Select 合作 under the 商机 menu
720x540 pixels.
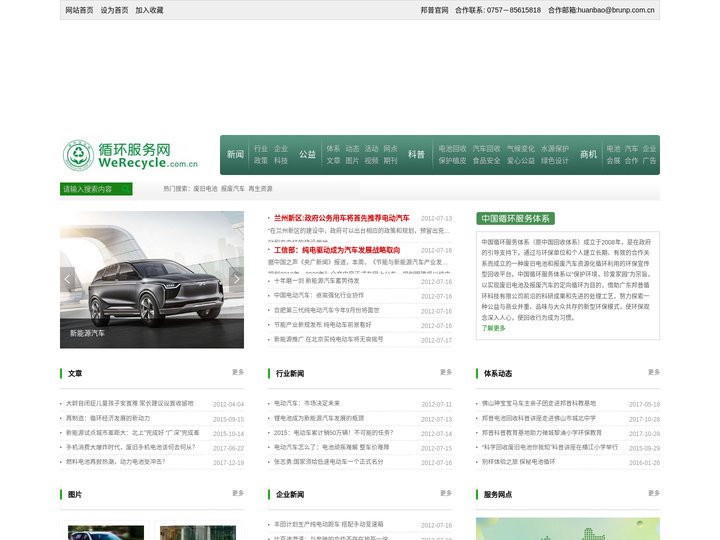pyautogui.click(x=631, y=160)
